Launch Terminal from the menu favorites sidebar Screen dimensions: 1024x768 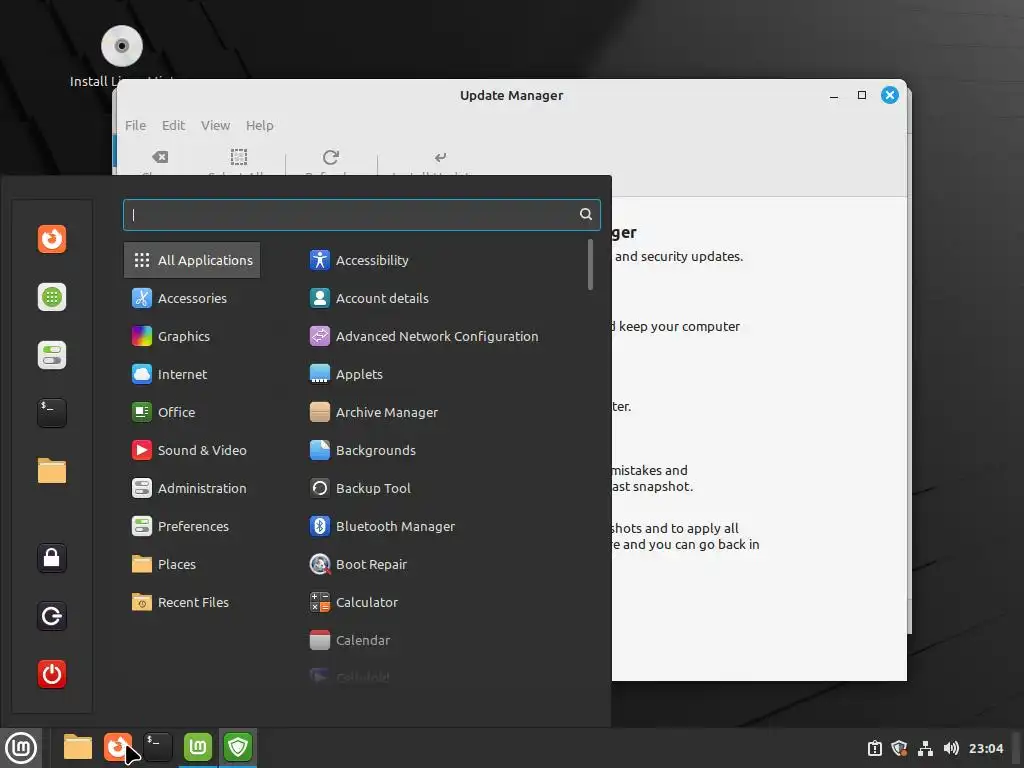[52, 413]
